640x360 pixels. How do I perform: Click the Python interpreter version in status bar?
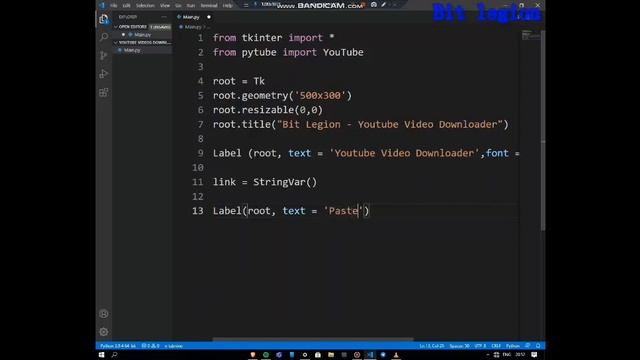(x=118, y=346)
